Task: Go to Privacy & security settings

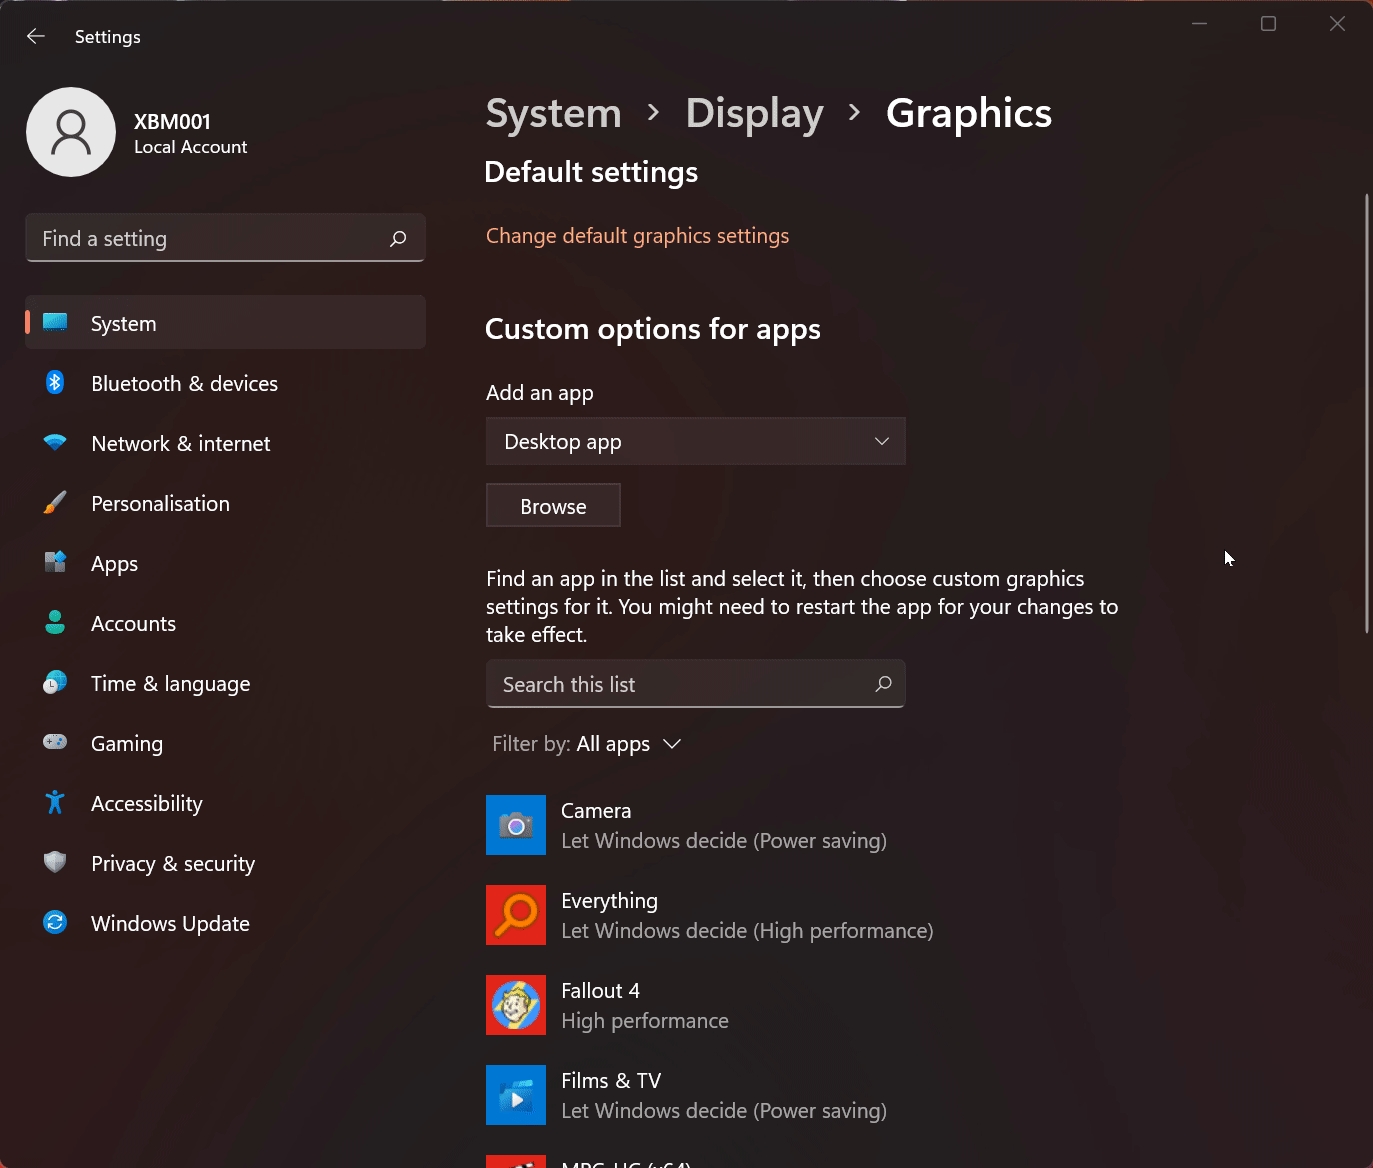Action: pyautogui.click(x=172, y=864)
